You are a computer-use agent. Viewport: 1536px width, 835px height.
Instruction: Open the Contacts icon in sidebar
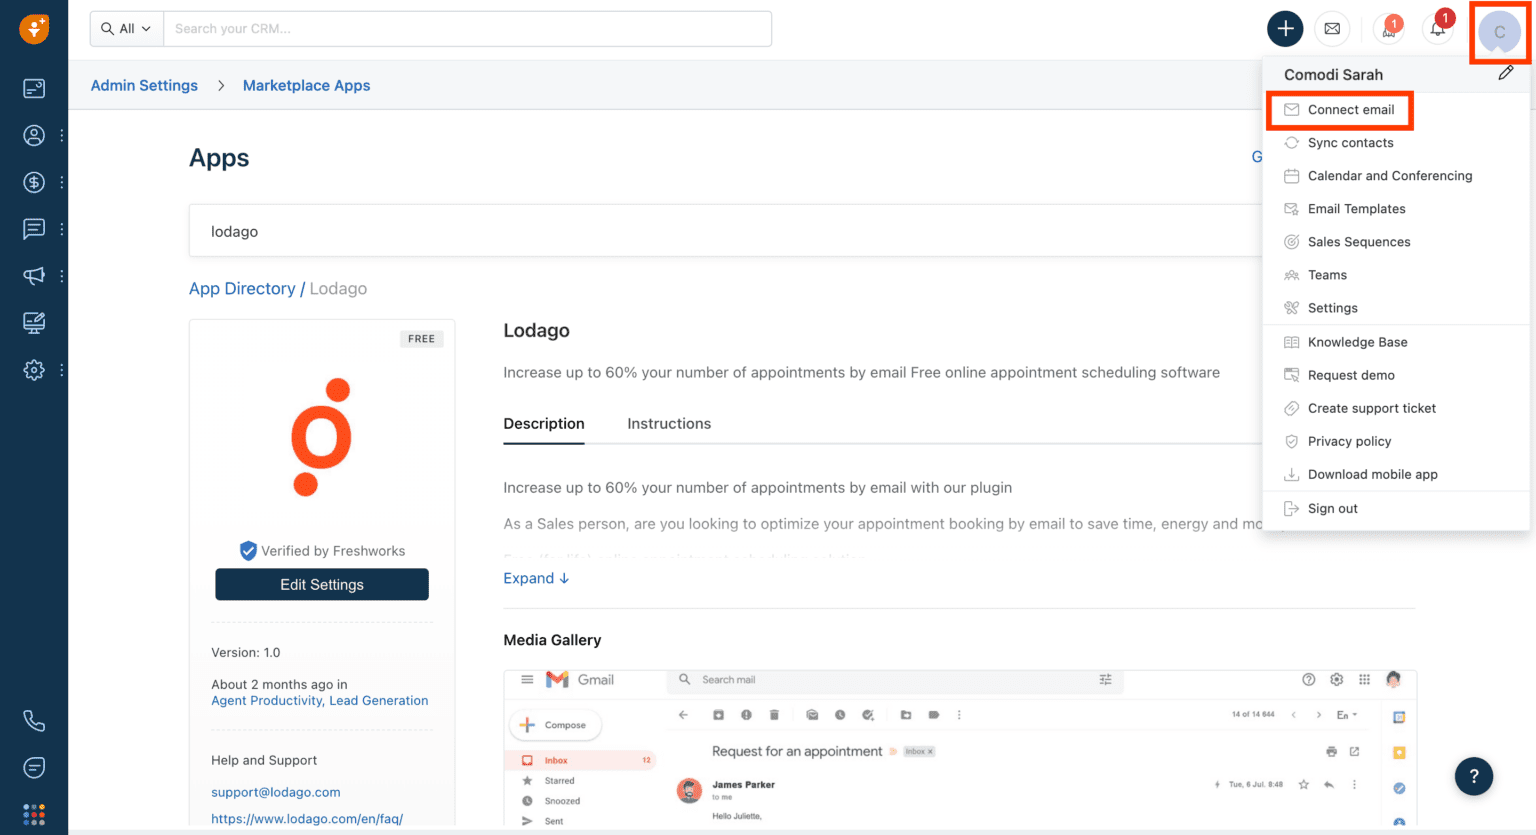point(34,135)
